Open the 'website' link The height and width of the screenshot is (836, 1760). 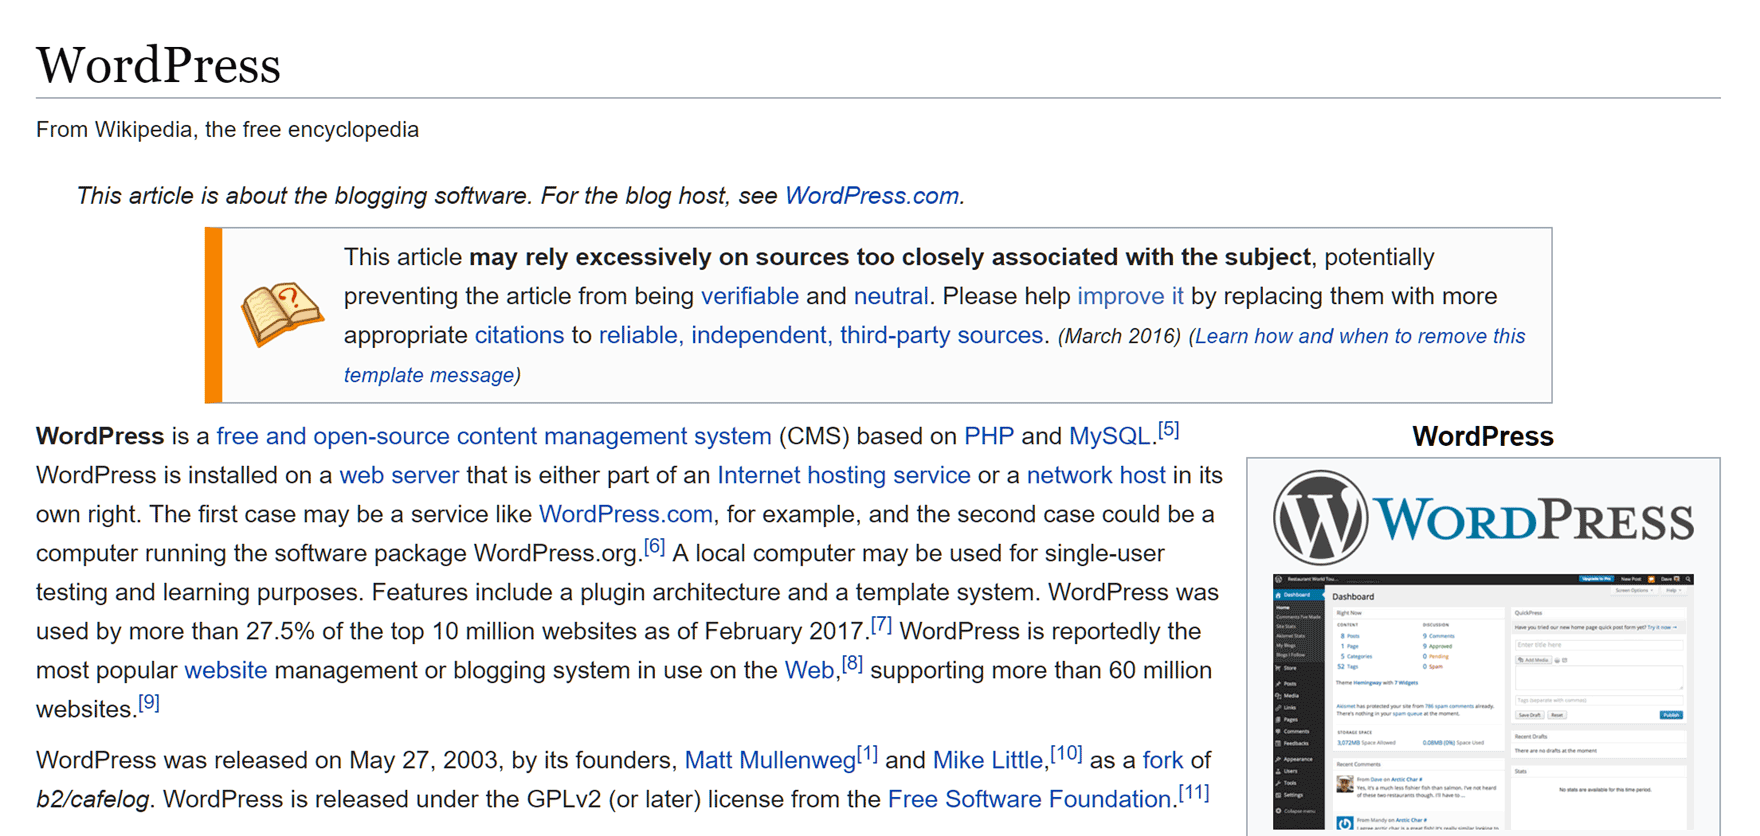point(226,670)
